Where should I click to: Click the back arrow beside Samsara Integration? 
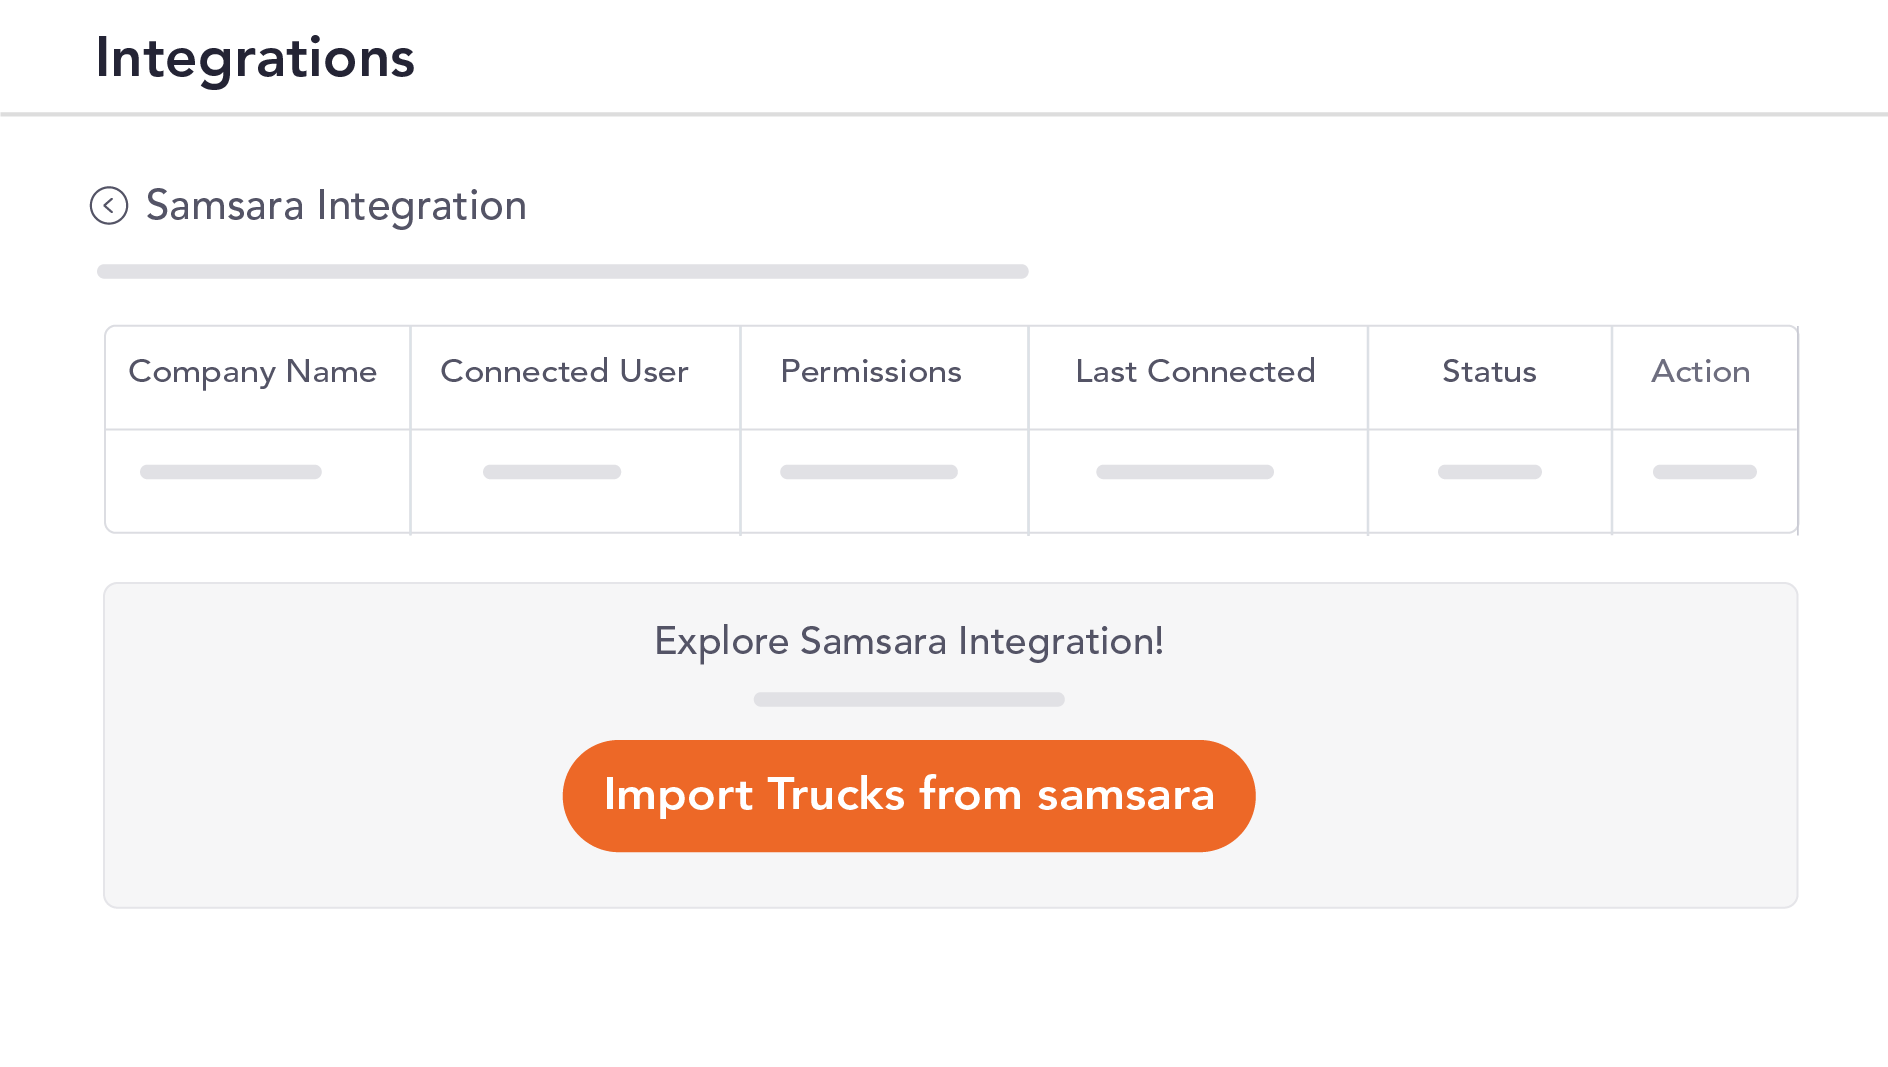(x=109, y=206)
